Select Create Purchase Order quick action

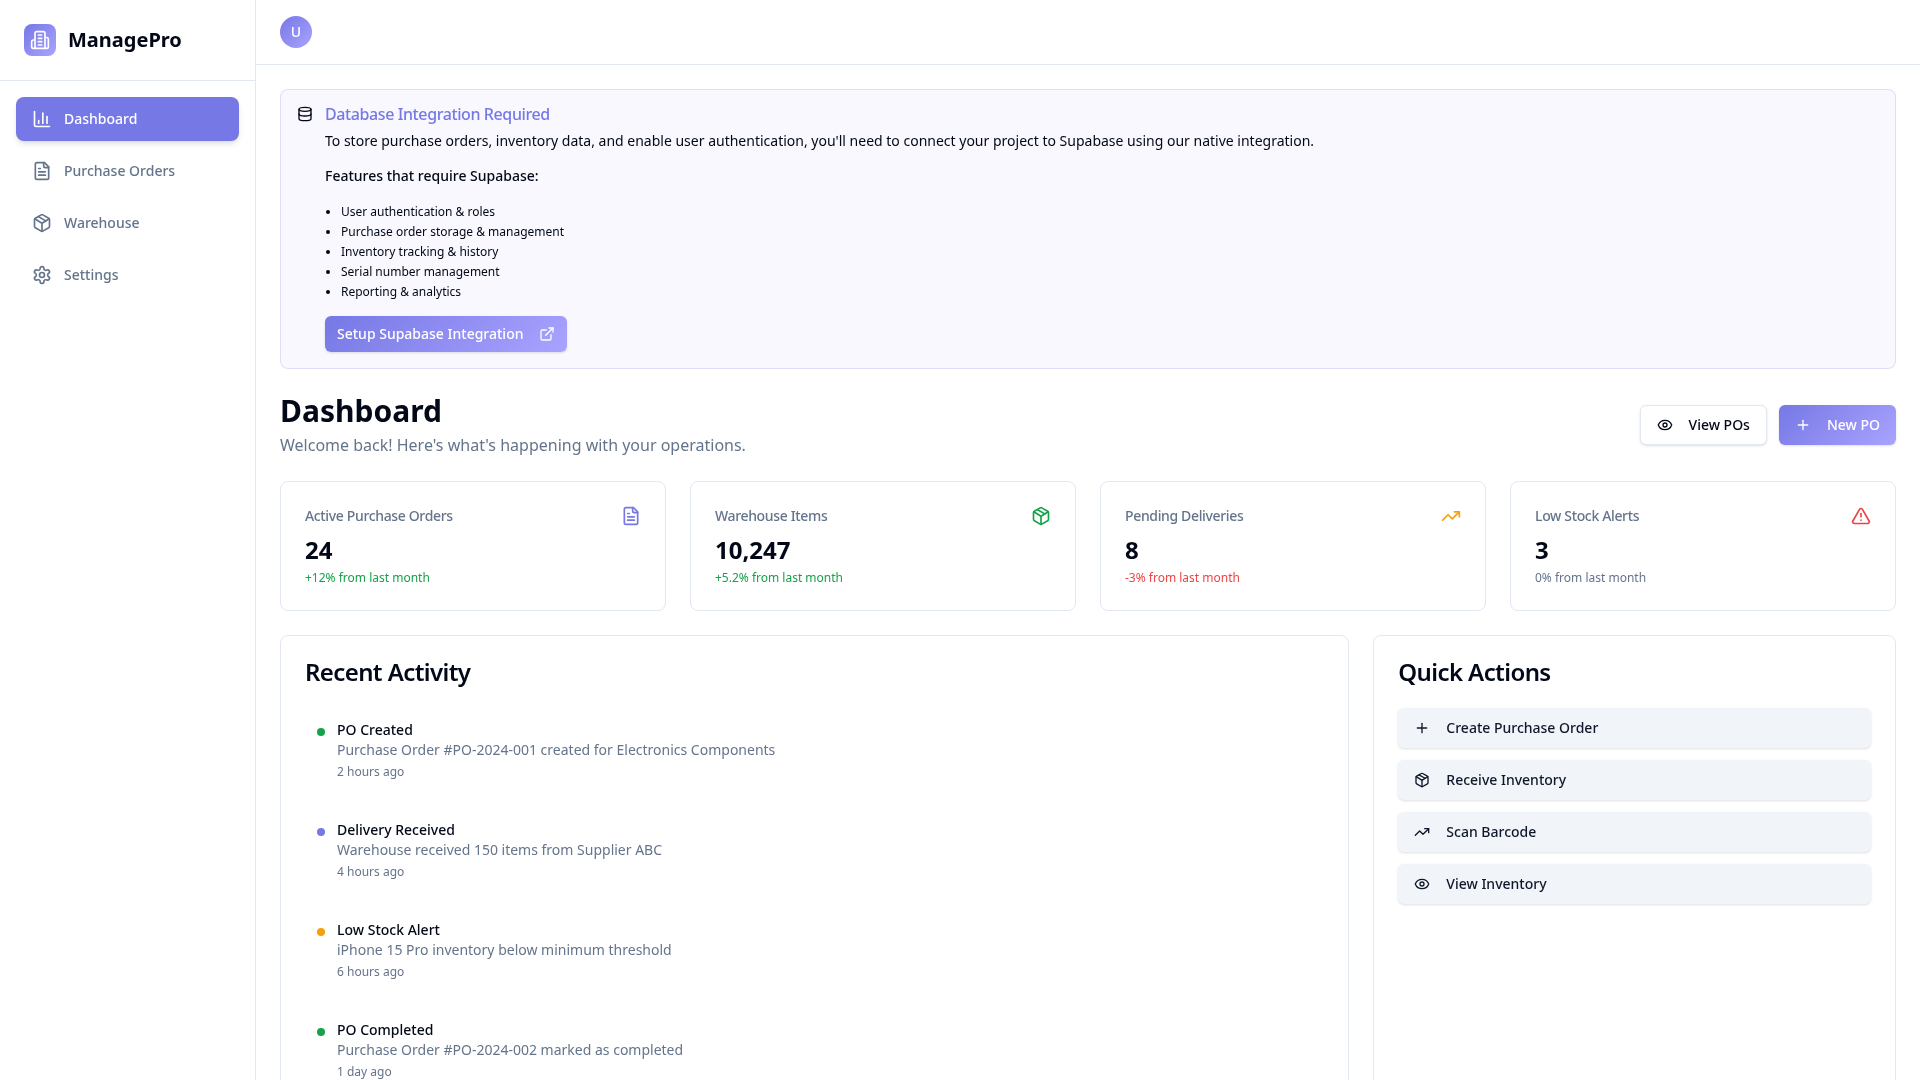pos(1634,728)
